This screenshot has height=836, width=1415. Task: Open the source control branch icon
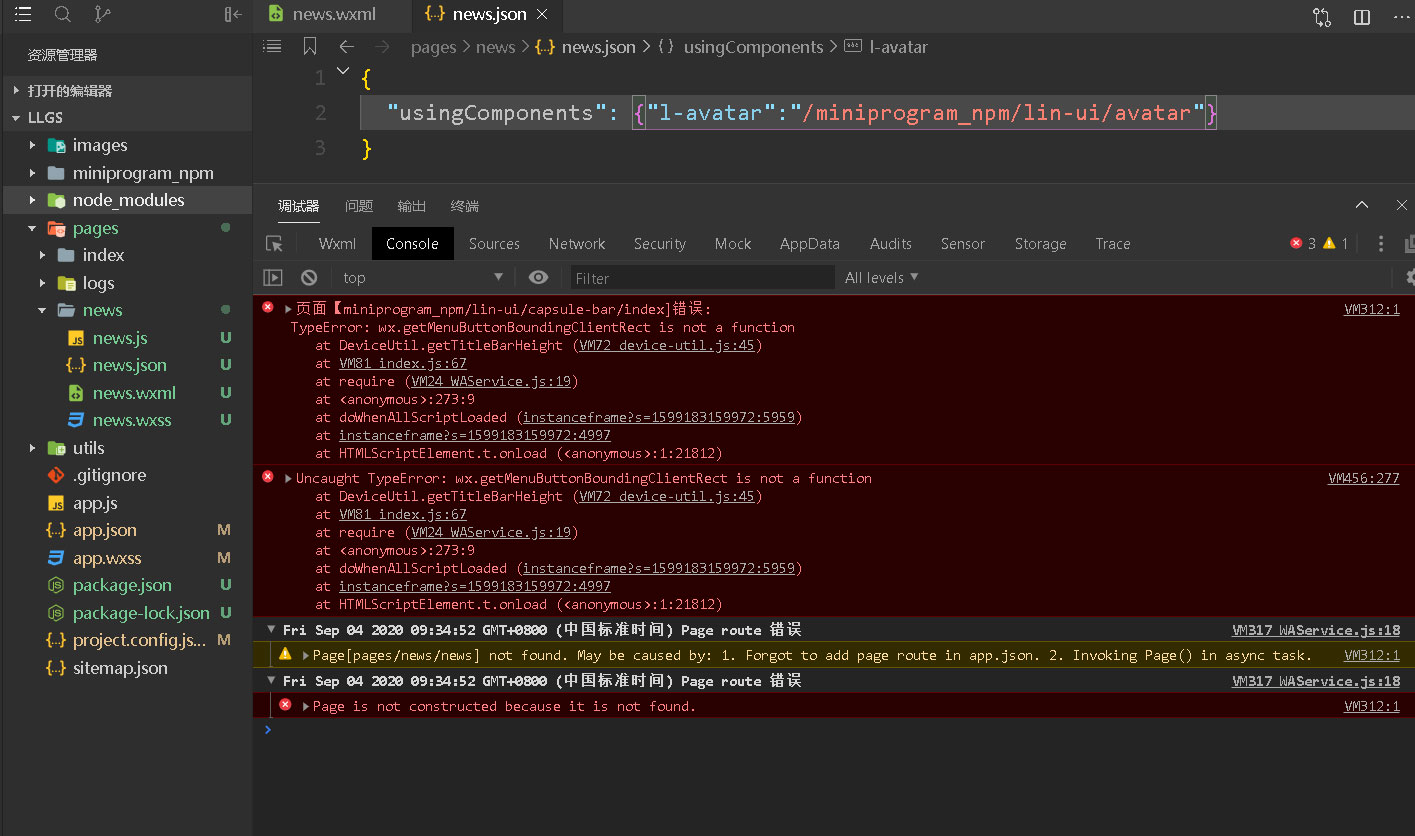[x=101, y=15]
